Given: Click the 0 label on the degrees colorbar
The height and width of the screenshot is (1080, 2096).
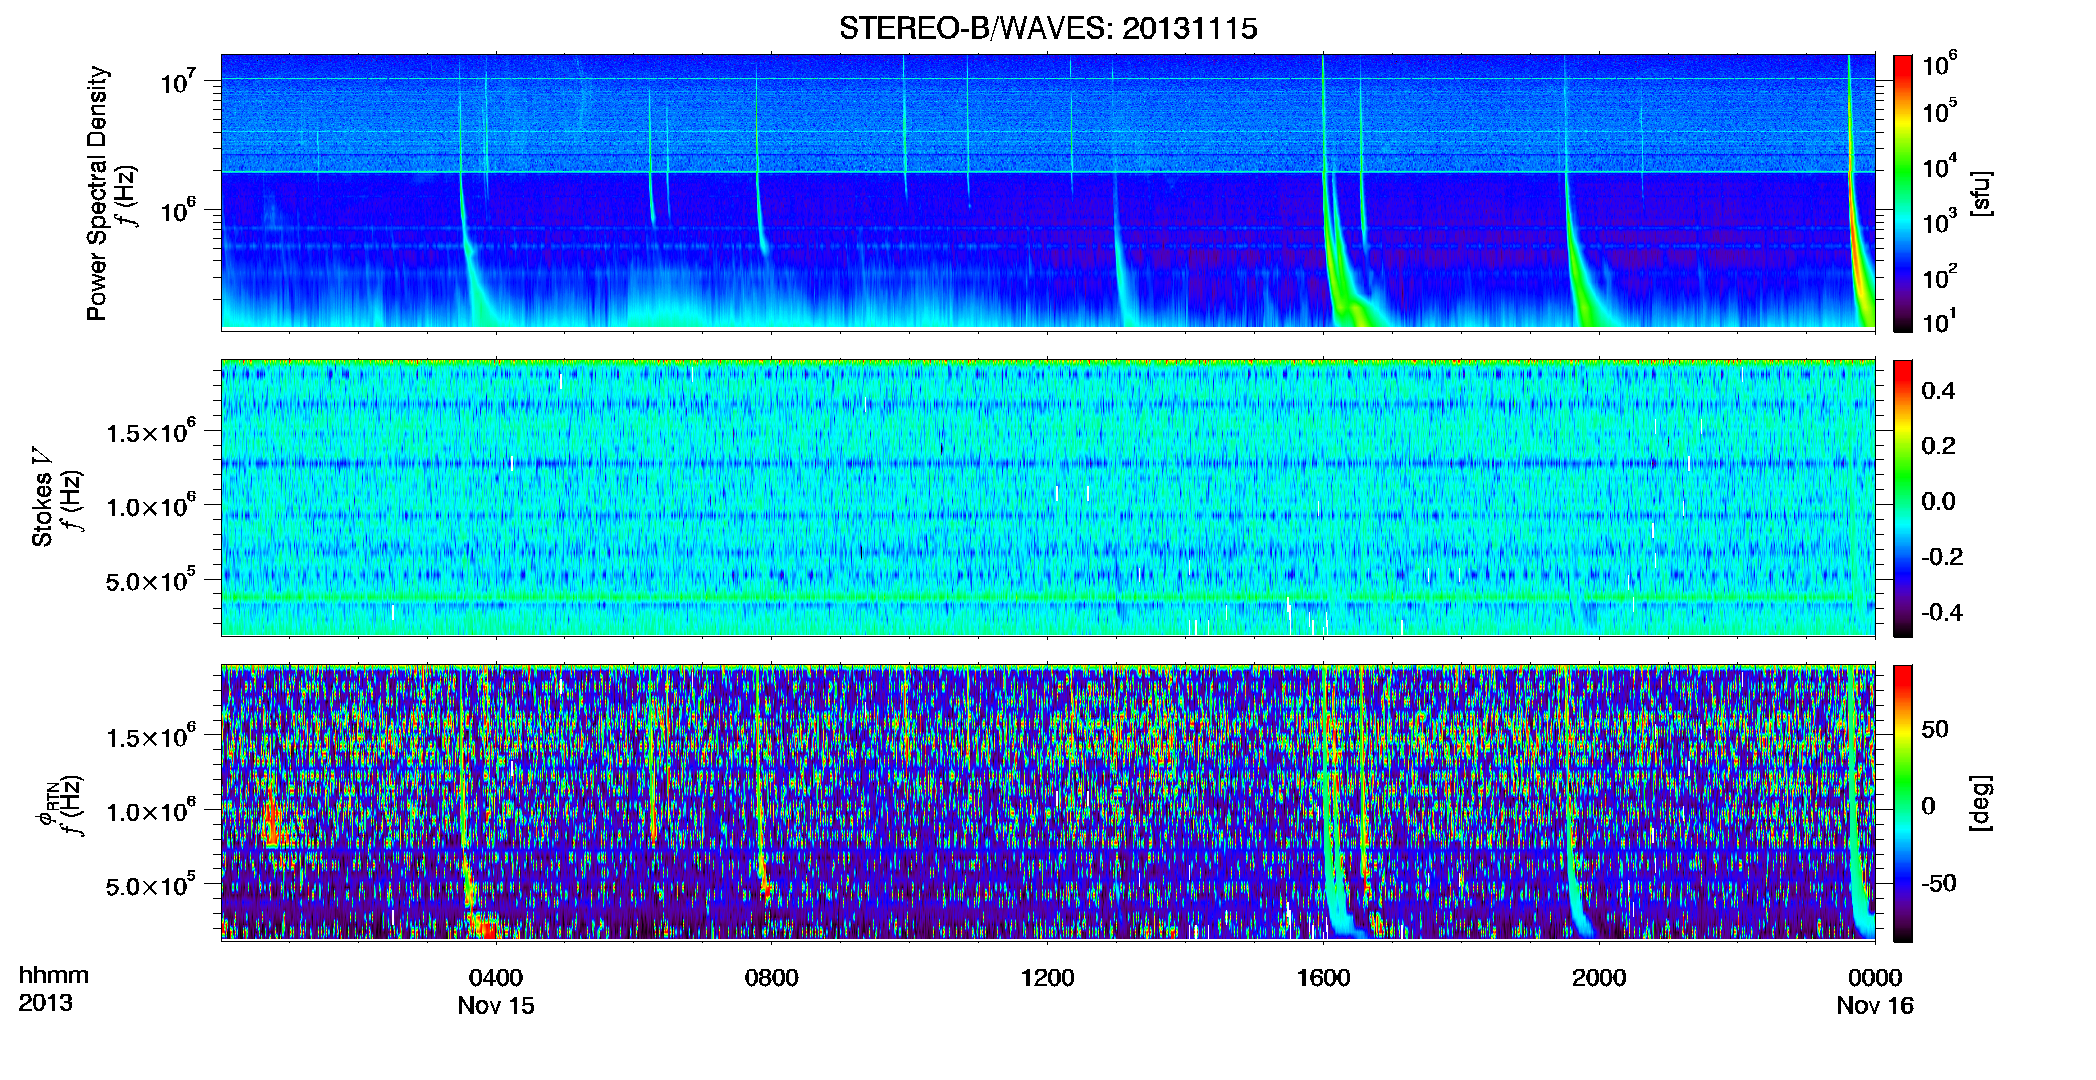Looking at the screenshot, I should click(1929, 805).
